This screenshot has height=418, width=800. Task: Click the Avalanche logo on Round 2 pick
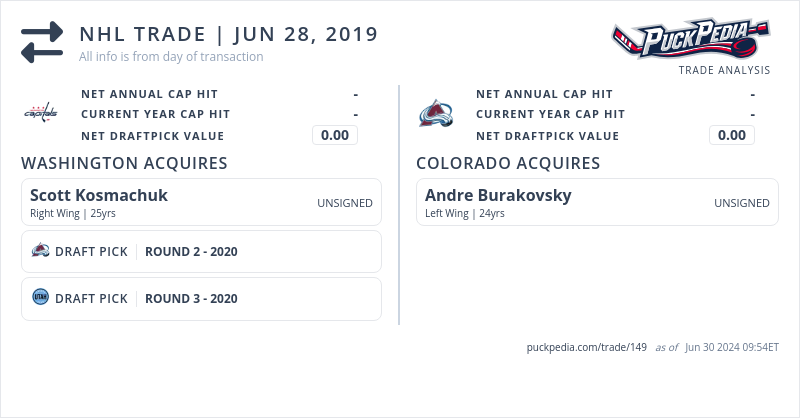[41, 251]
